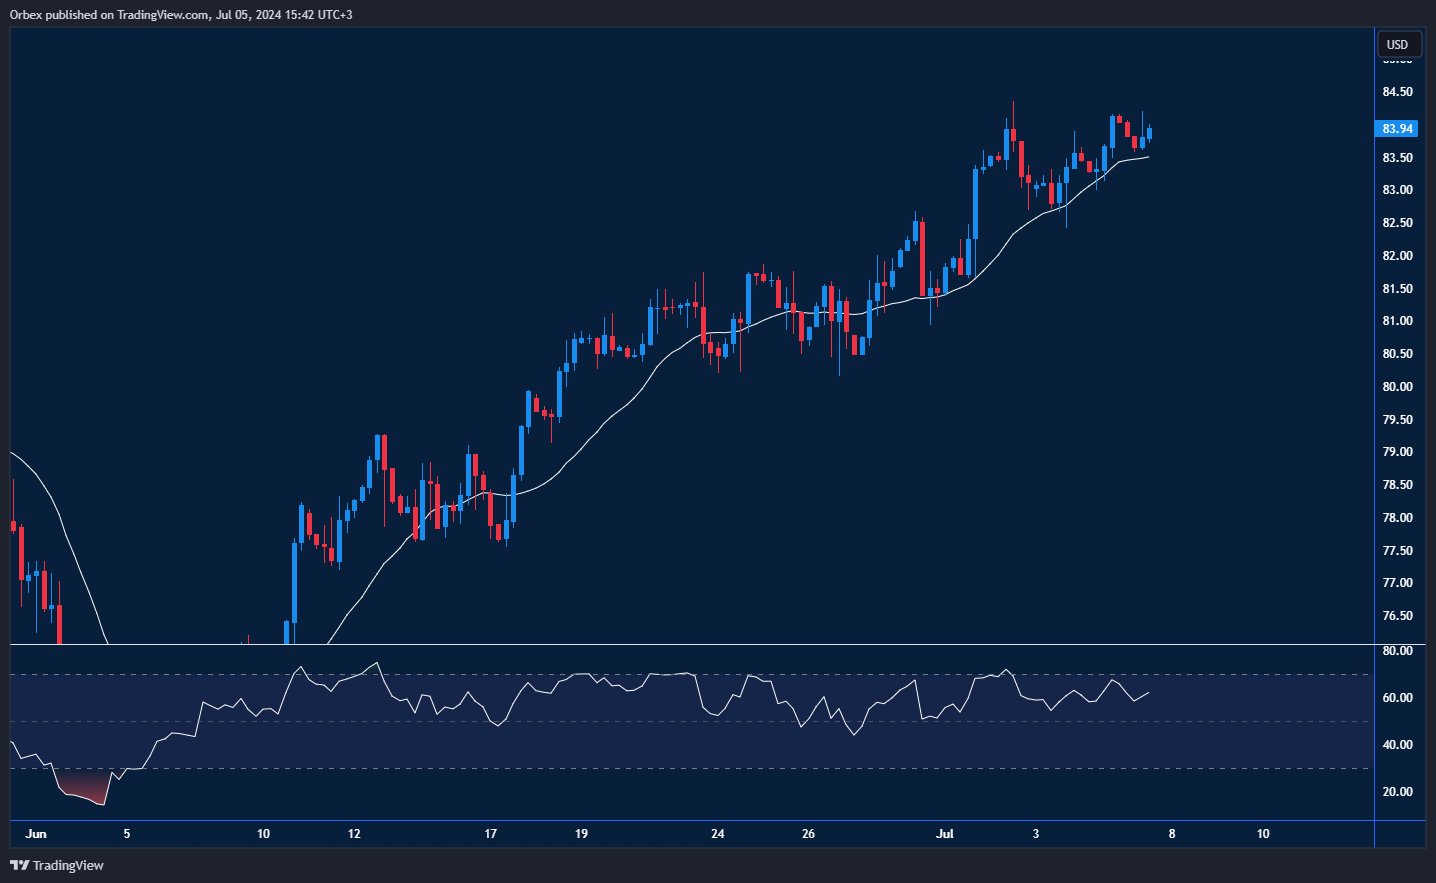Viewport: 1436px width, 883px height.
Task: Click the 81.00 price scale label
Action: 1397,321
